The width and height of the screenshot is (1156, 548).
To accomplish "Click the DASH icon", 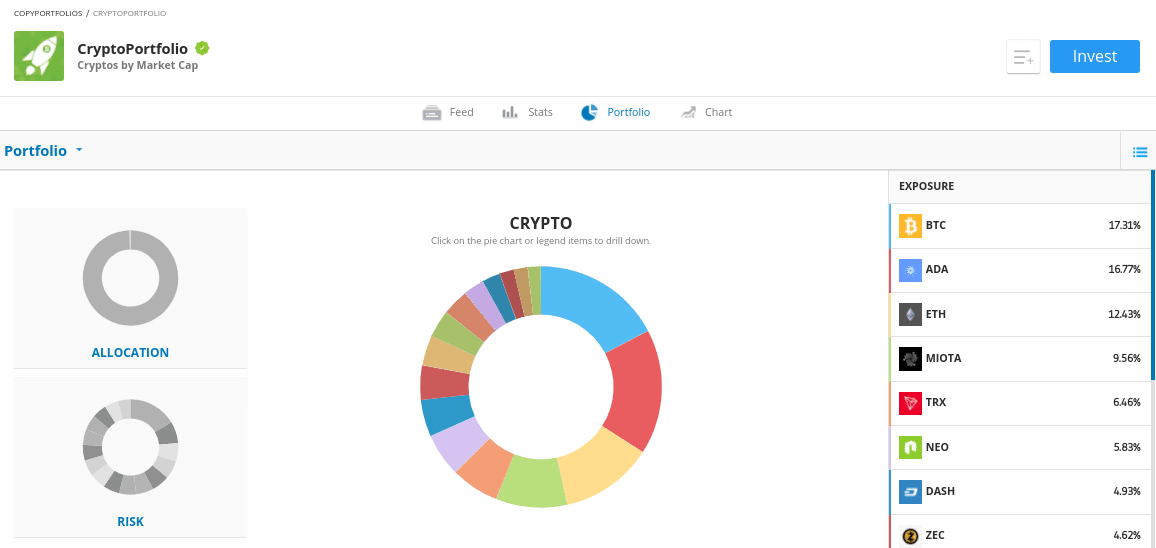I will pos(910,491).
